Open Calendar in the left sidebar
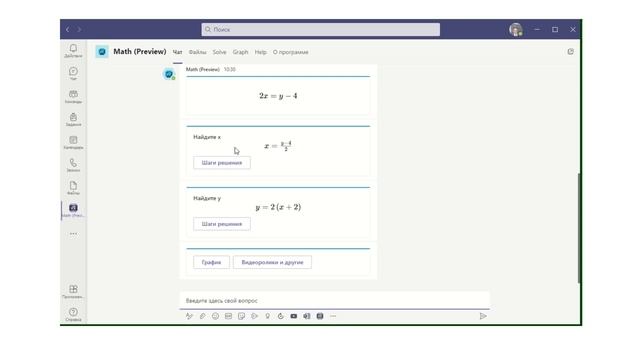Image resolution: width=640 pixels, height=360 pixels. (x=73, y=142)
